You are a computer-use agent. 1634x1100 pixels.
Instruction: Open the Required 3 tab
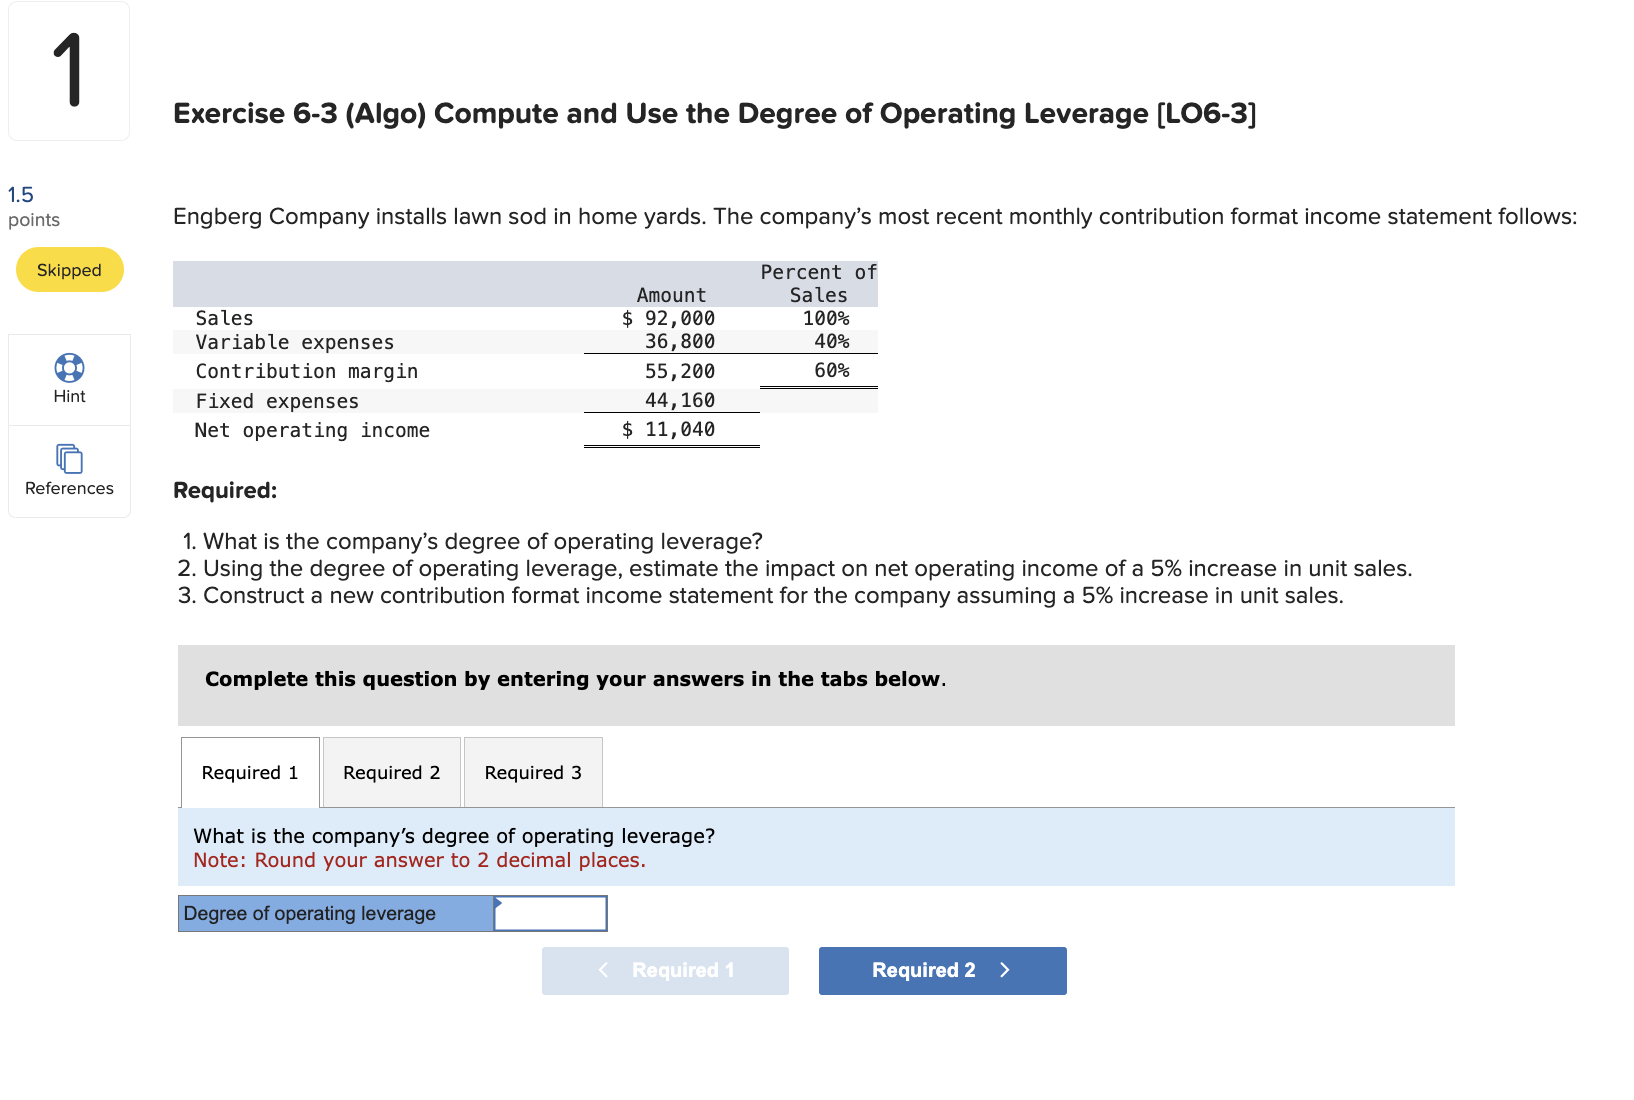tap(532, 771)
